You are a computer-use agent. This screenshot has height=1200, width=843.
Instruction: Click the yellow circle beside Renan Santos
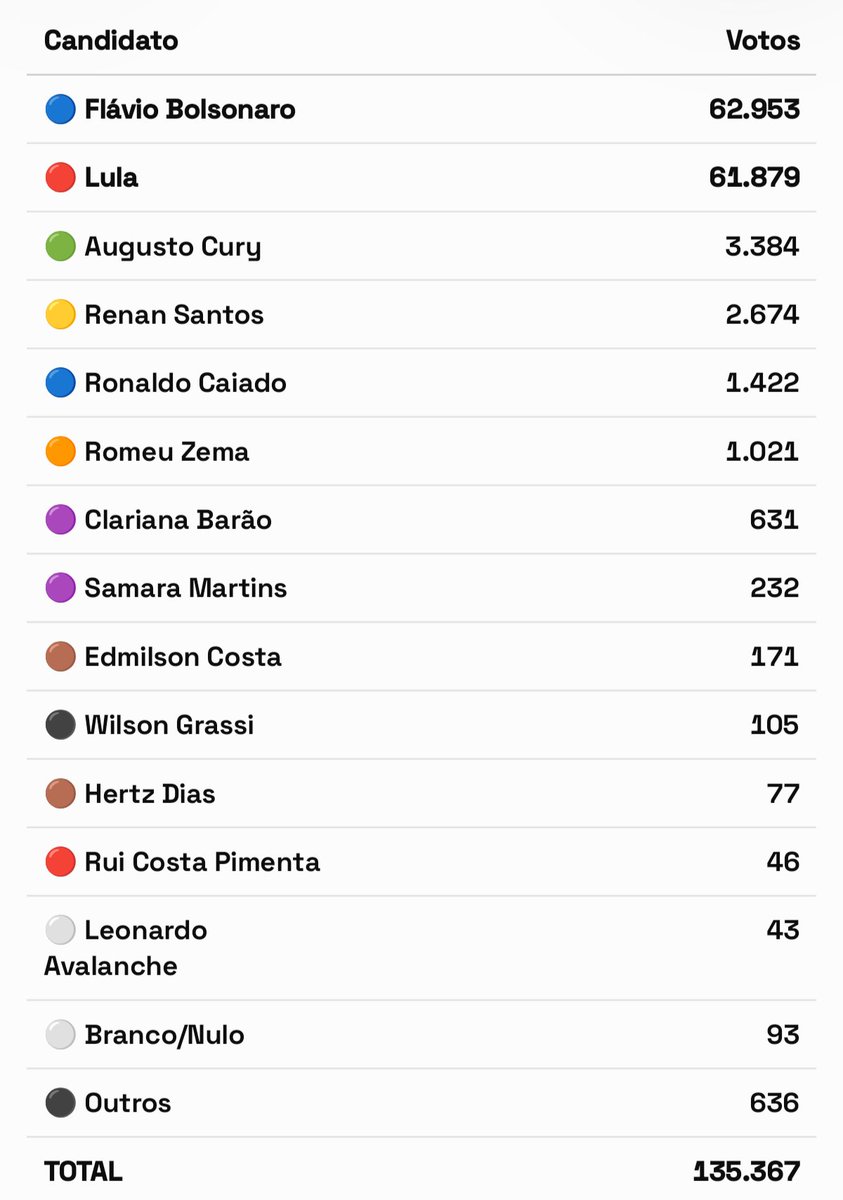coord(60,315)
